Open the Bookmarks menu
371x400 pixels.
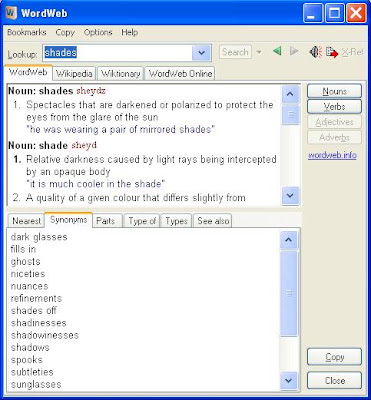point(27,32)
